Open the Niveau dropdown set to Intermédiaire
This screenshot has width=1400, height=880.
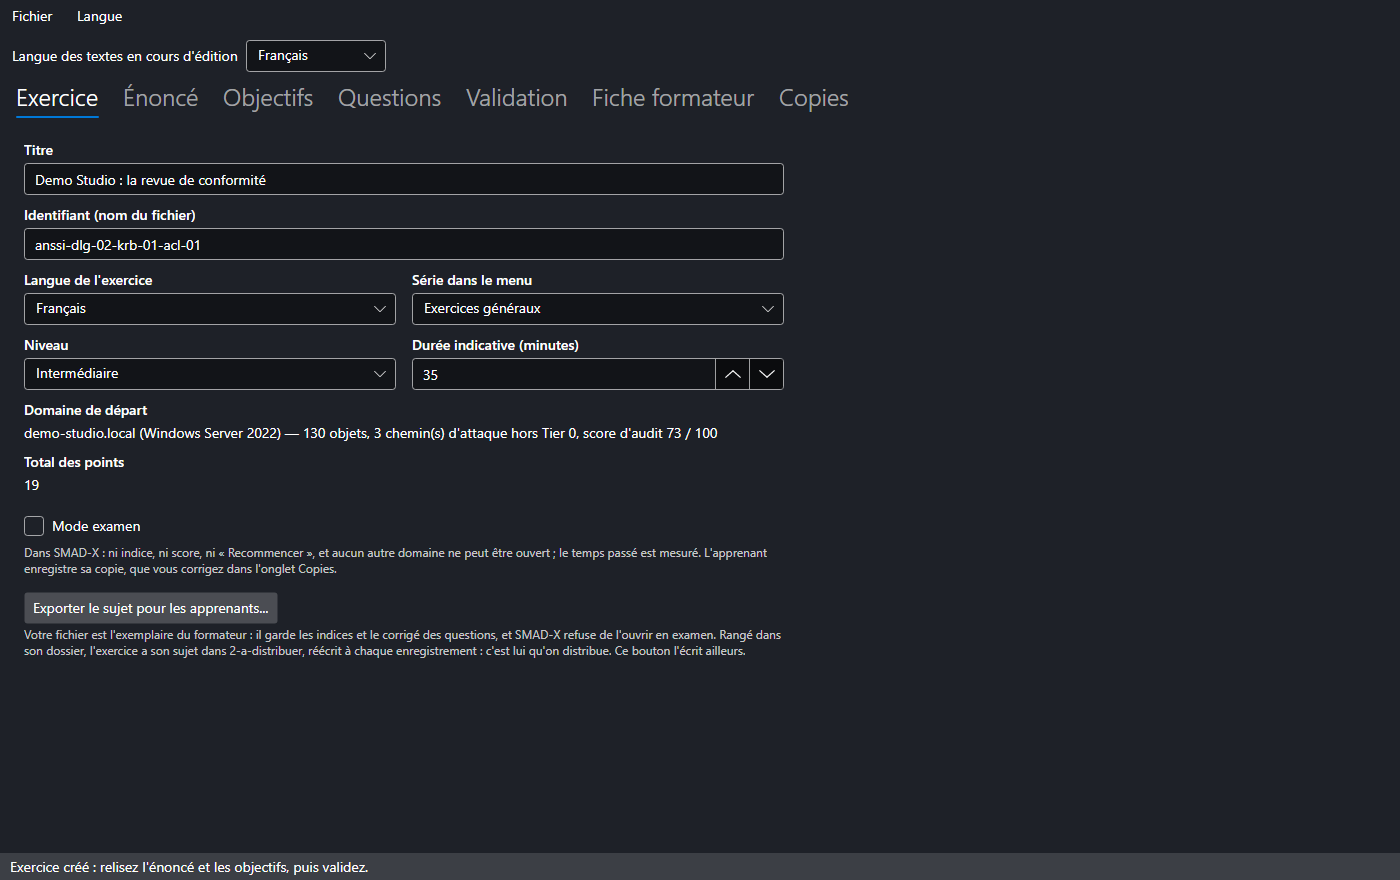pyautogui.click(x=210, y=374)
